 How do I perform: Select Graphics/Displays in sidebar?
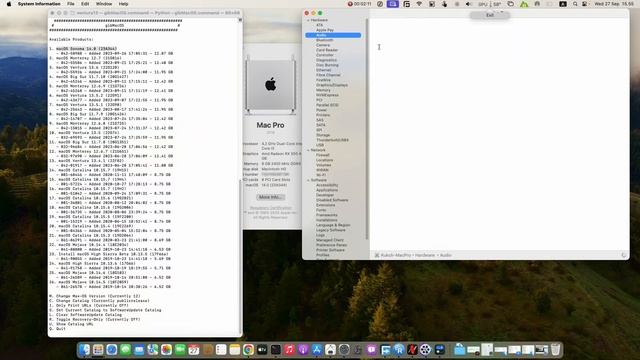tap(332, 85)
